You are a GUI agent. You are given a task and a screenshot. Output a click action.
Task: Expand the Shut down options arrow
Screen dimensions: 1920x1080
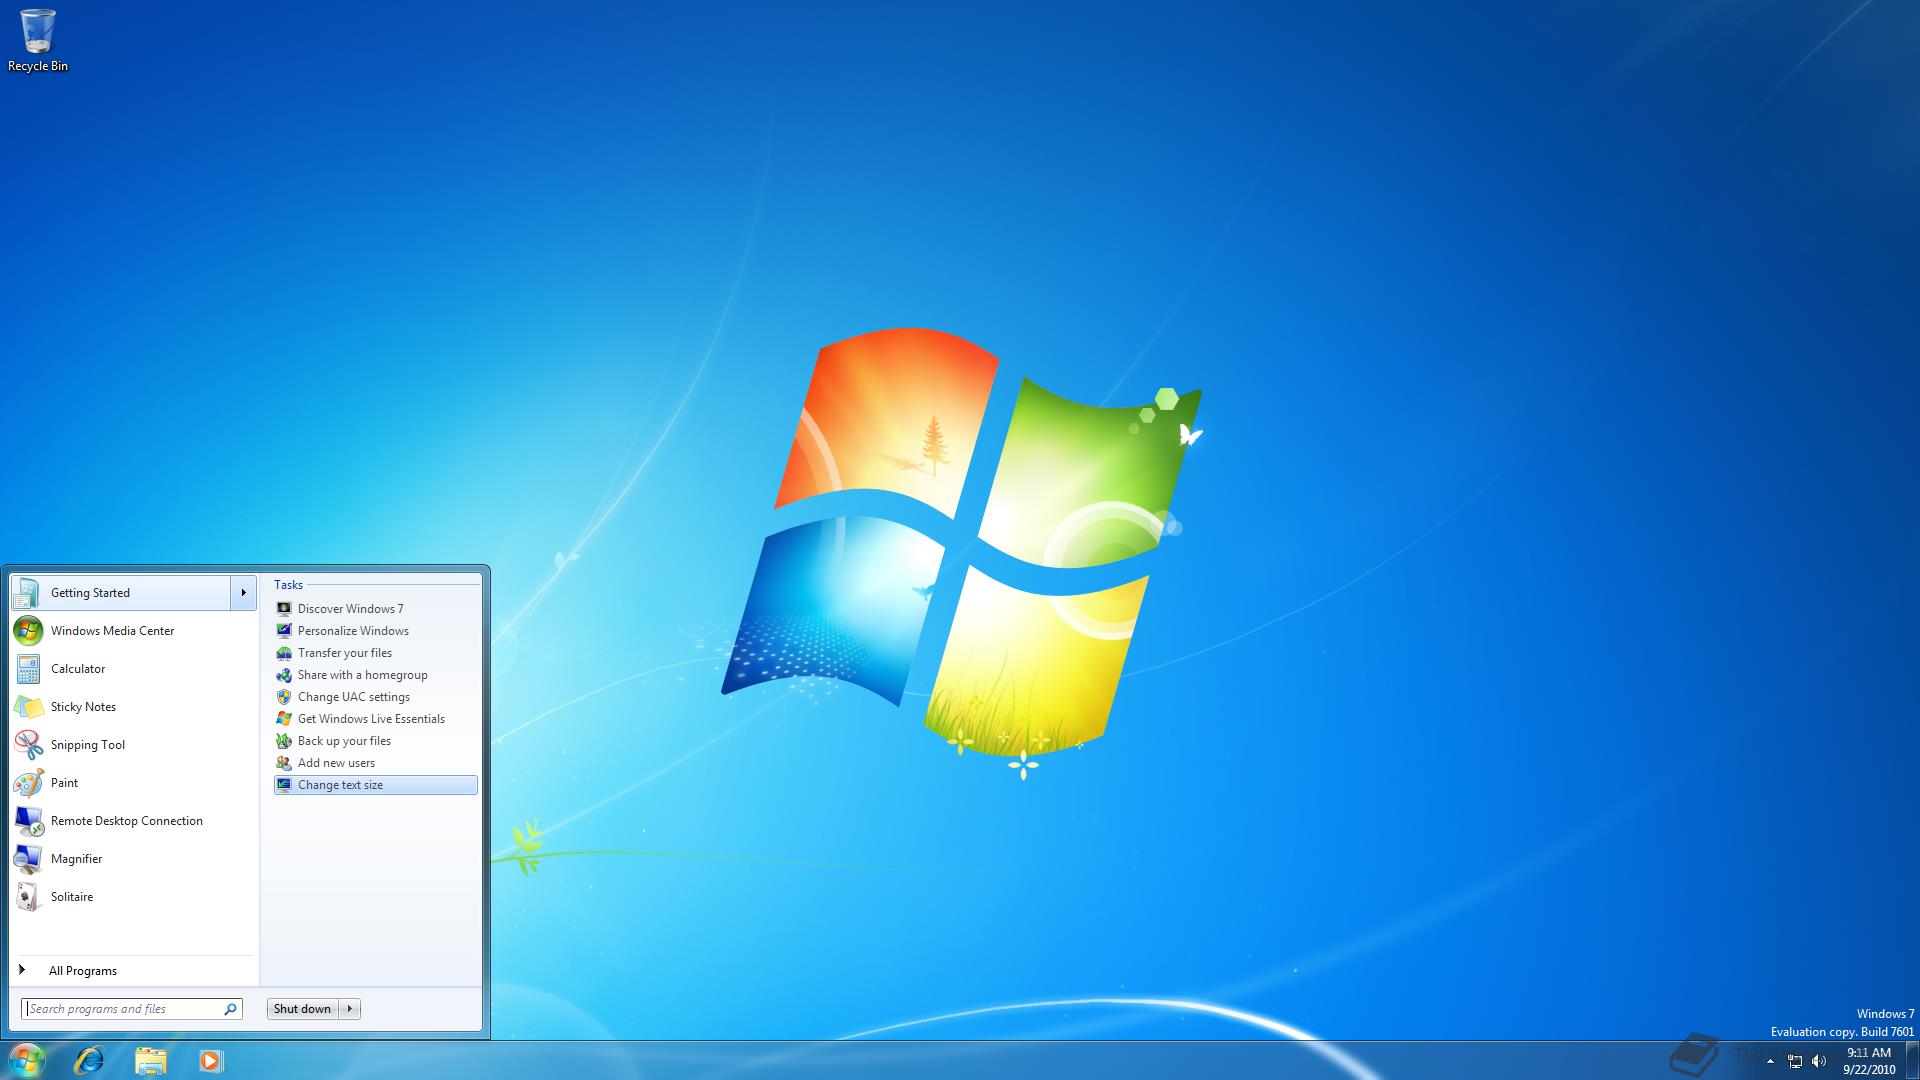click(x=350, y=1009)
